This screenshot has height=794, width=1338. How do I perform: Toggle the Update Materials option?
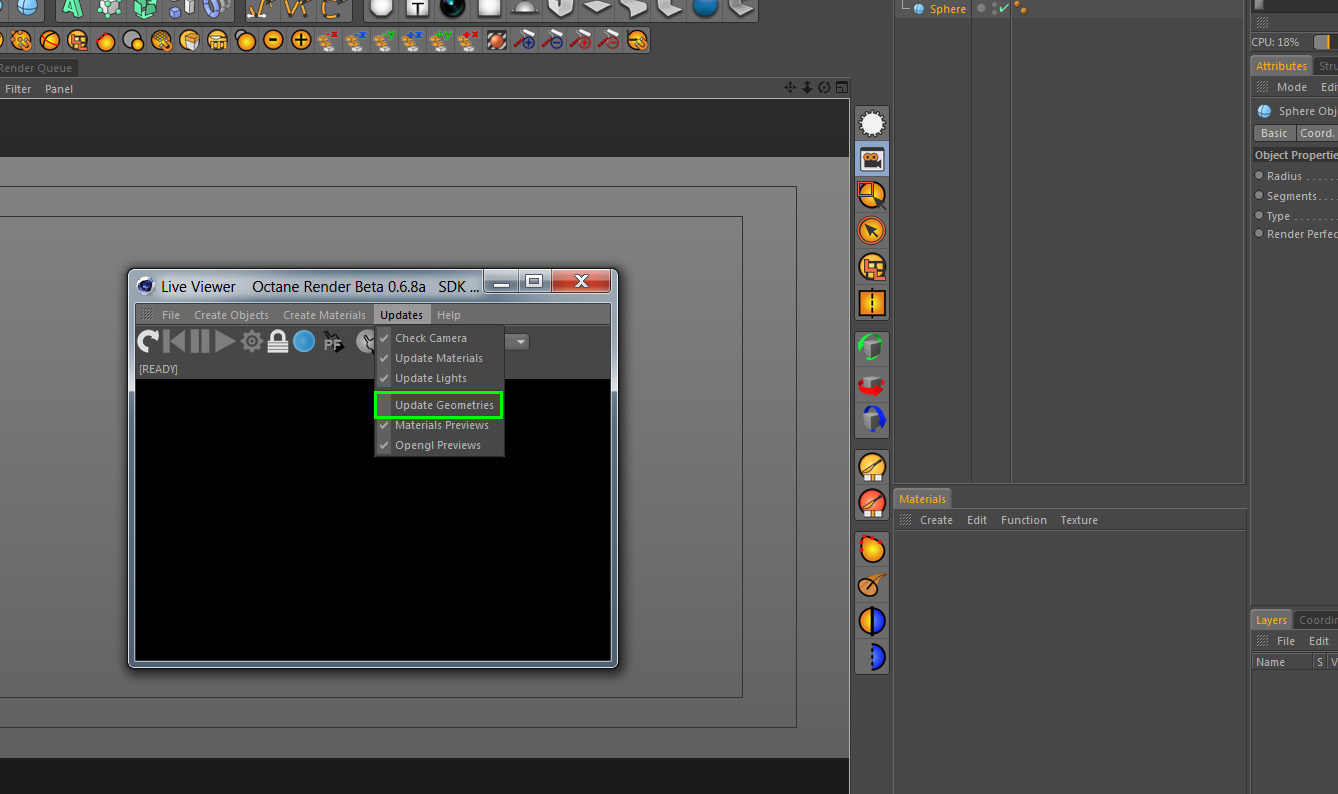click(x=439, y=358)
